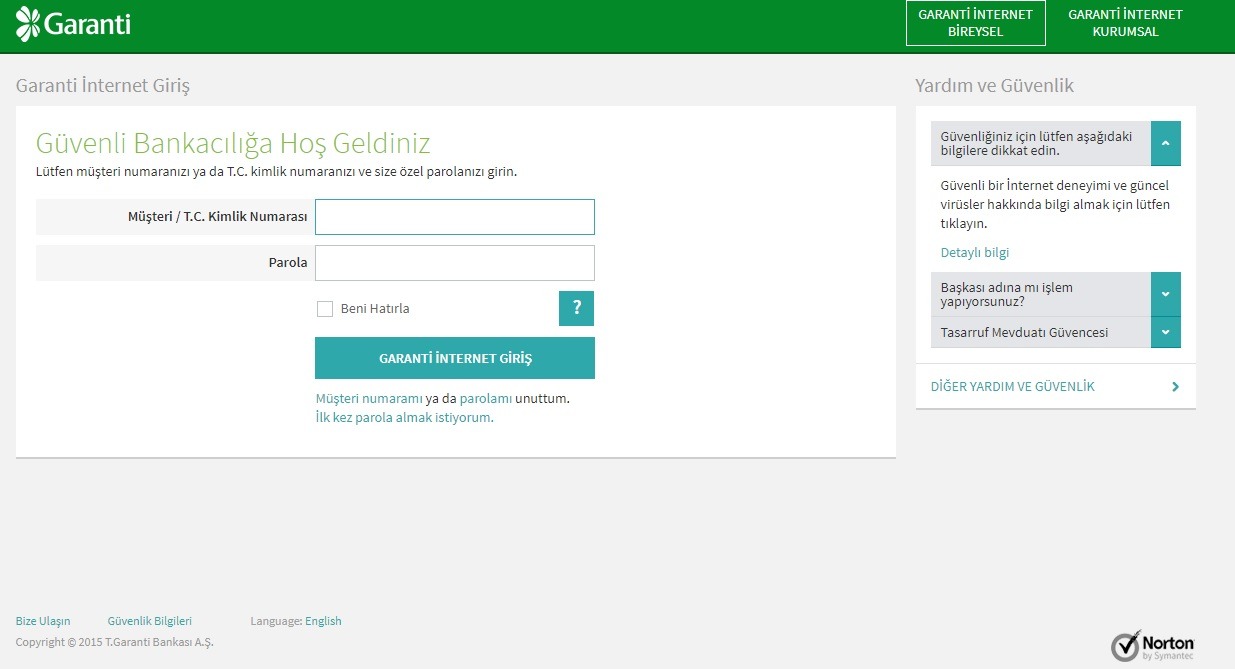Image resolution: width=1235 pixels, height=669 pixels.
Task: Focus the Müşteri / T.C. Kimlik Numarası field
Action: 455,217
